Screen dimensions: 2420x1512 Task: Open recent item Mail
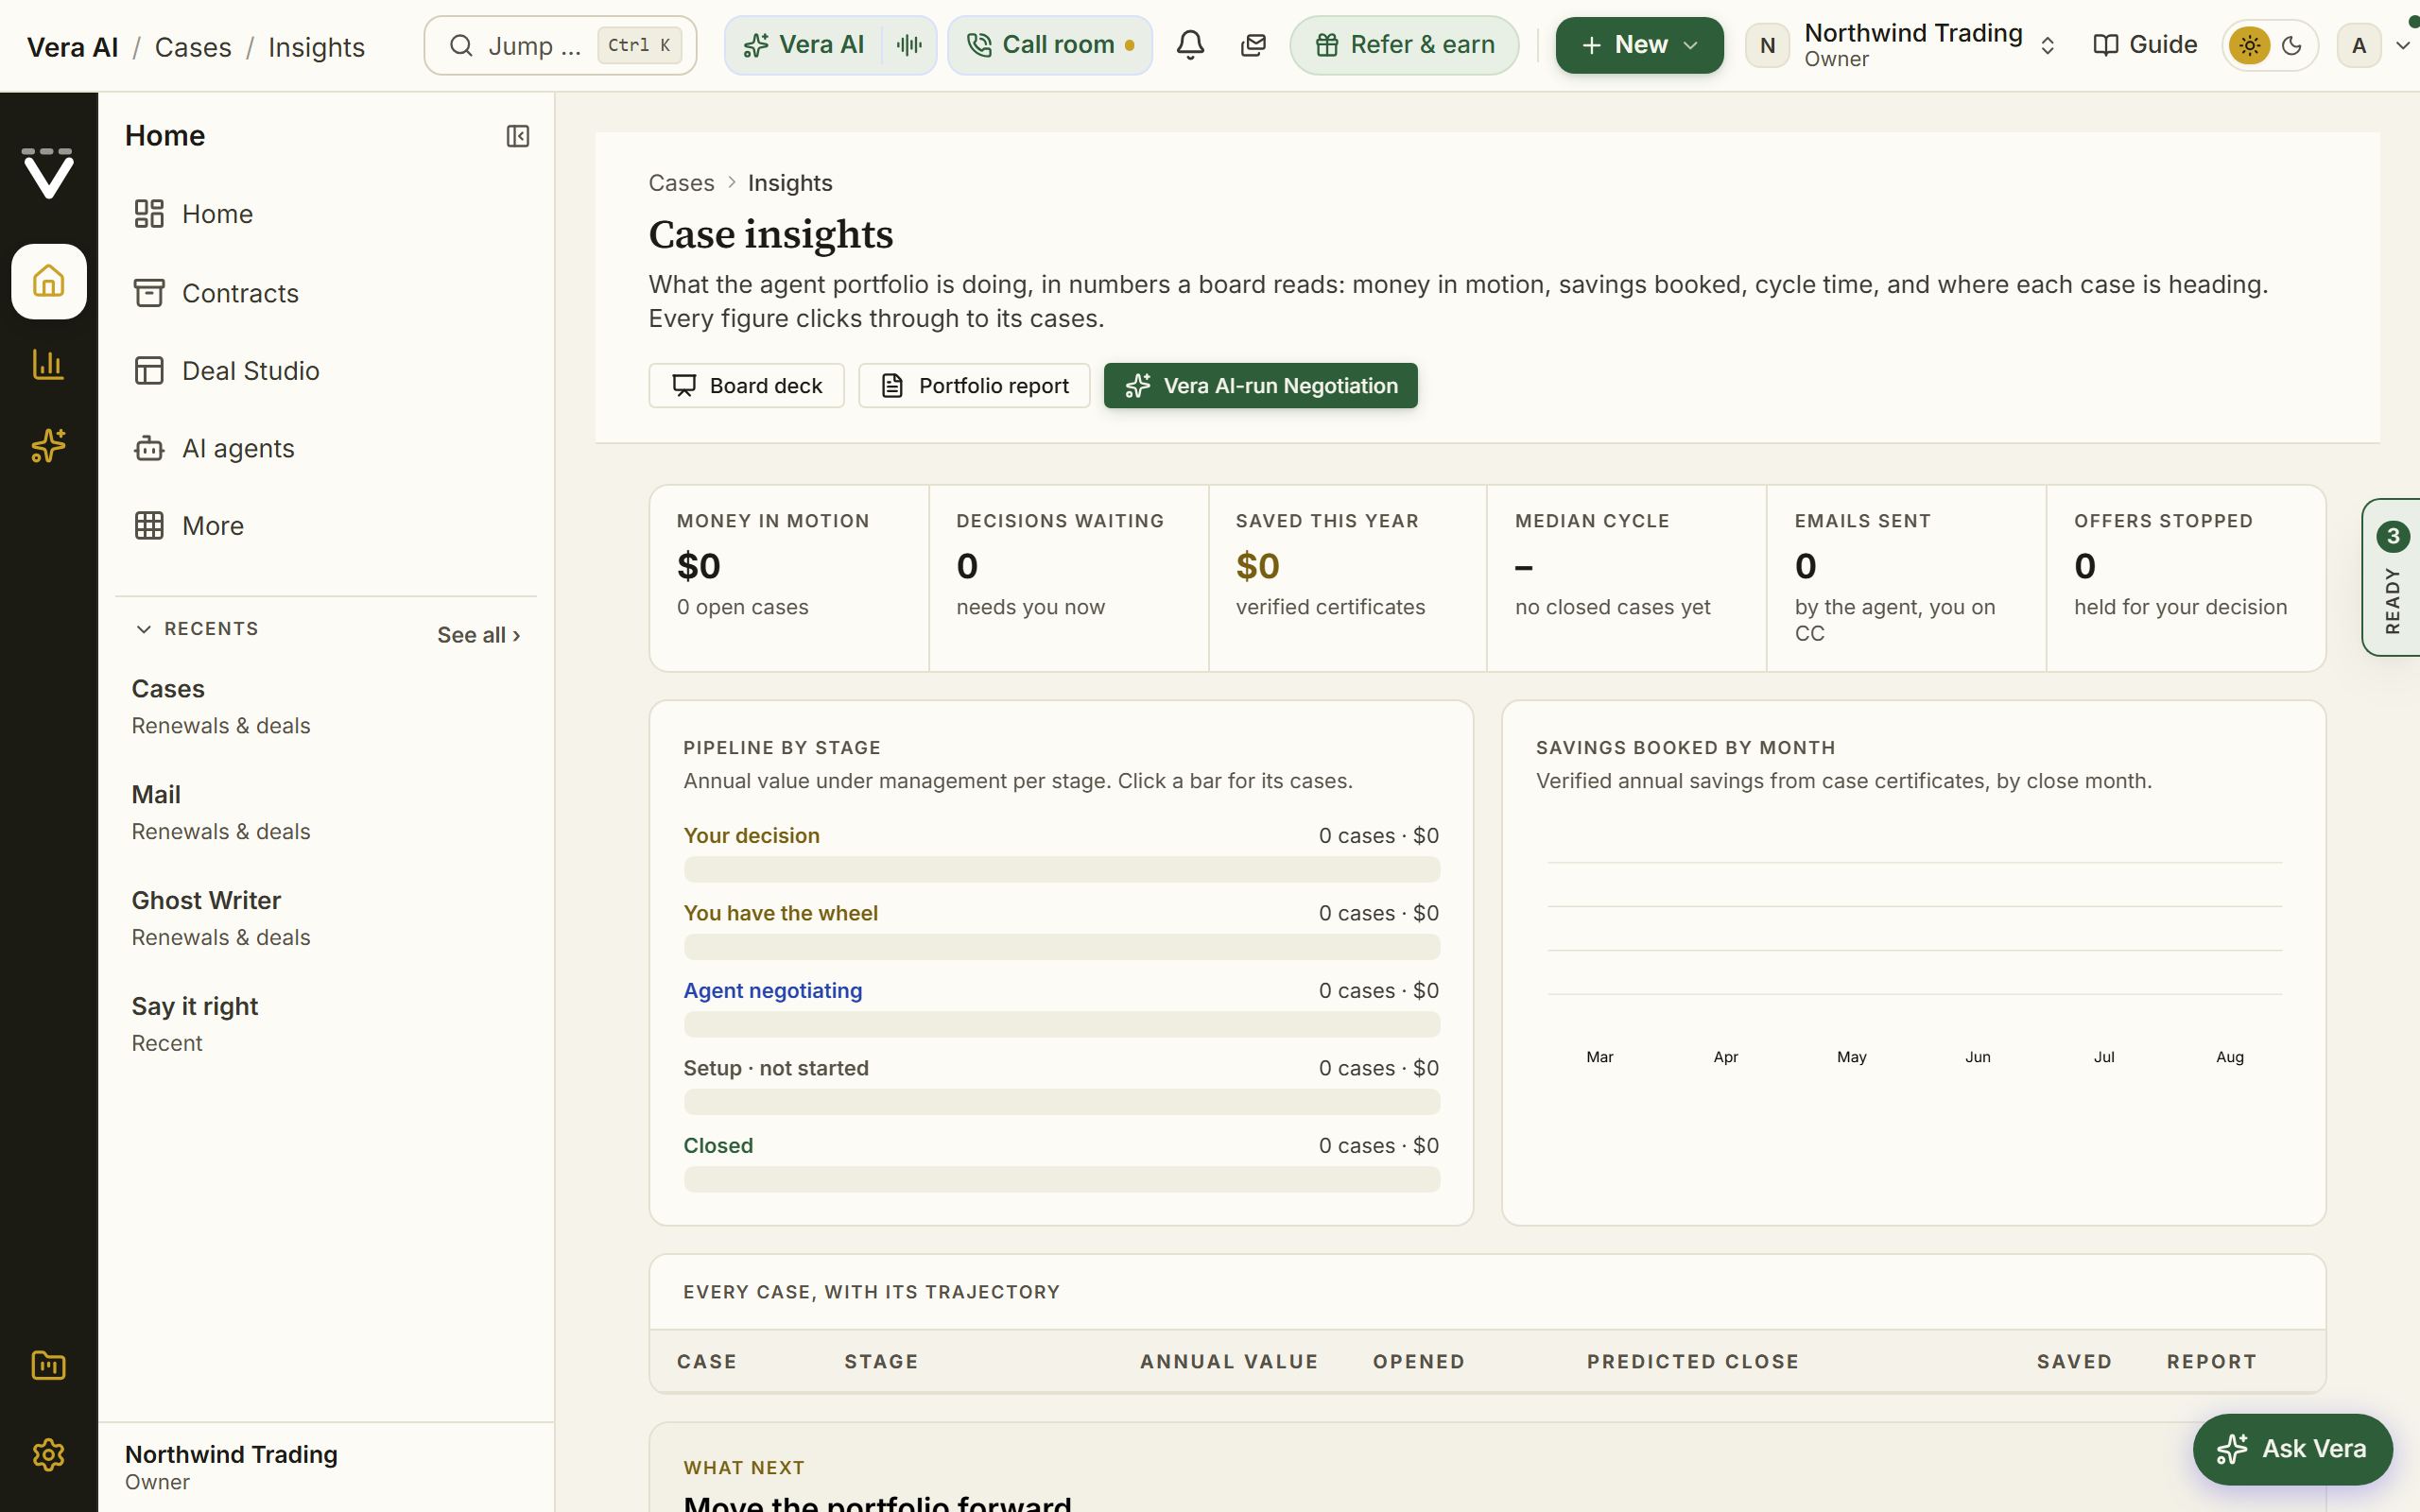pyautogui.click(x=326, y=813)
